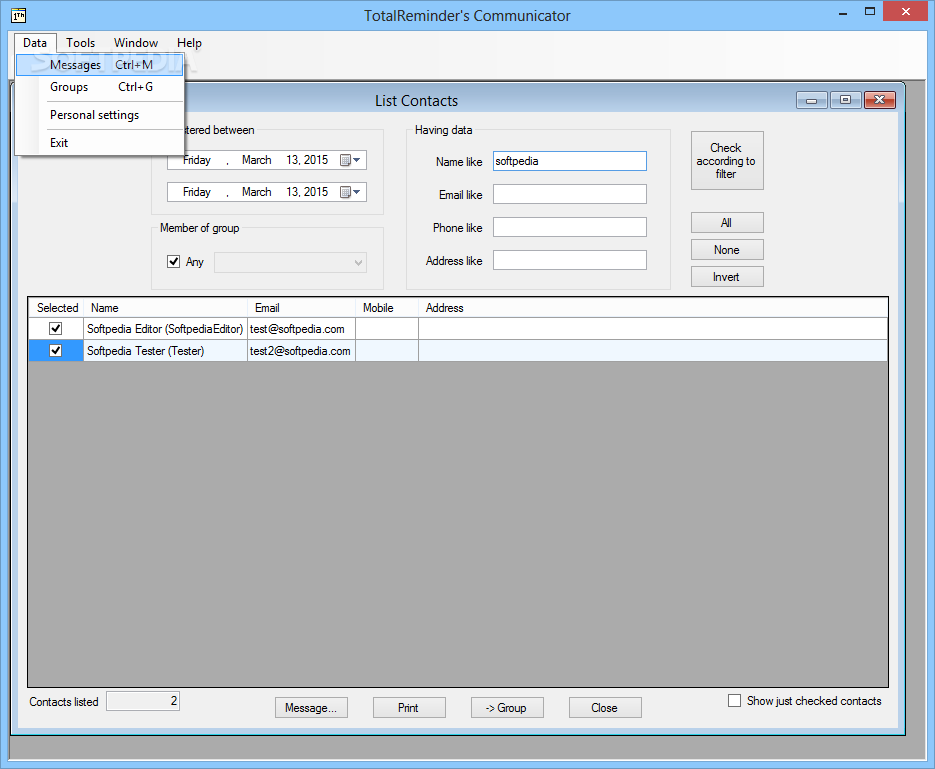The width and height of the screenshot is (935, 769).
Task: Click the TotalReminder app icon in title bar
Action: pyautogui.click(x=18, y=15)
